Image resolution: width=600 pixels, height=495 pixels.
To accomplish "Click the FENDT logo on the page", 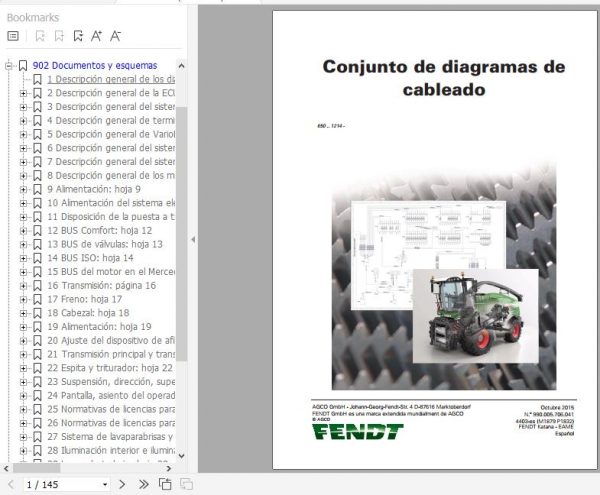I will [x=358, y=431].
